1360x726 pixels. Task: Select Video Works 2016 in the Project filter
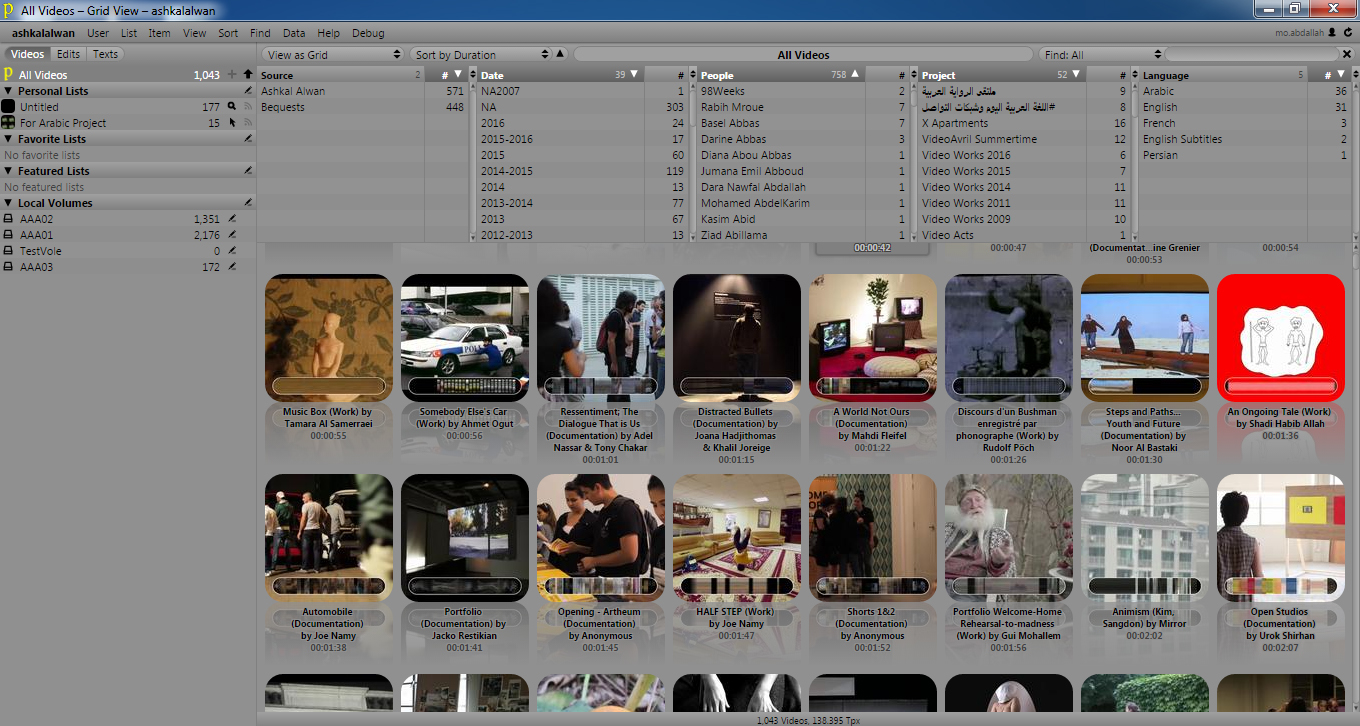1023,155
